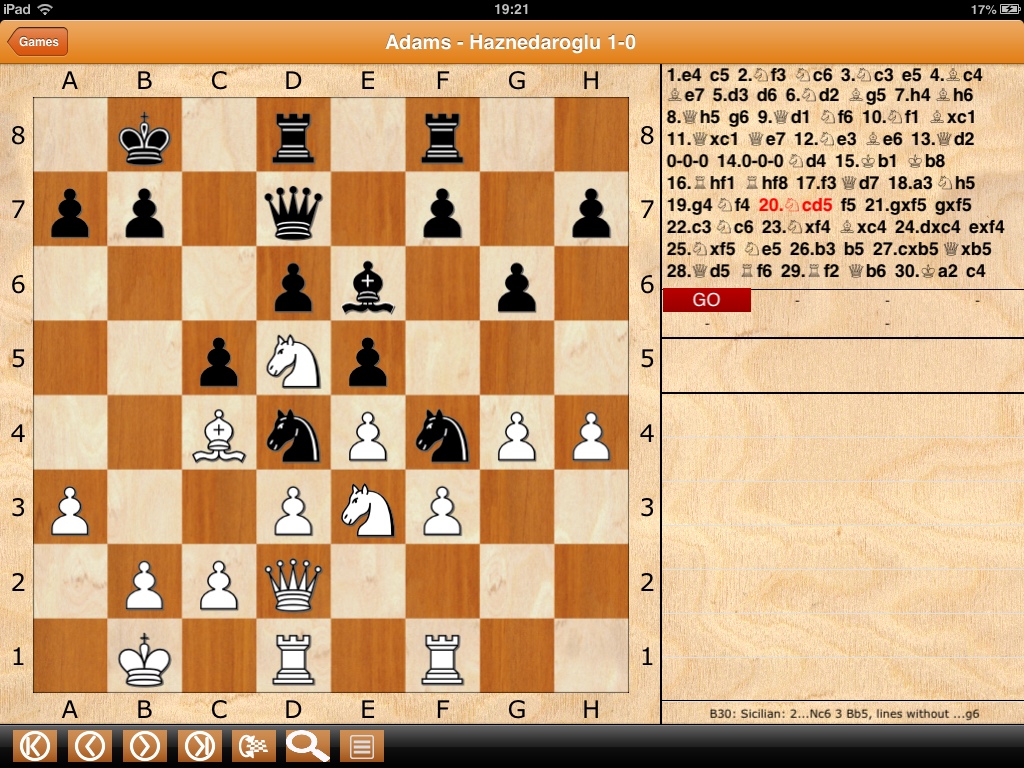This screenshot has height=768, width=1024.
Task: Open the magnifying glass search
Action: 308,746
